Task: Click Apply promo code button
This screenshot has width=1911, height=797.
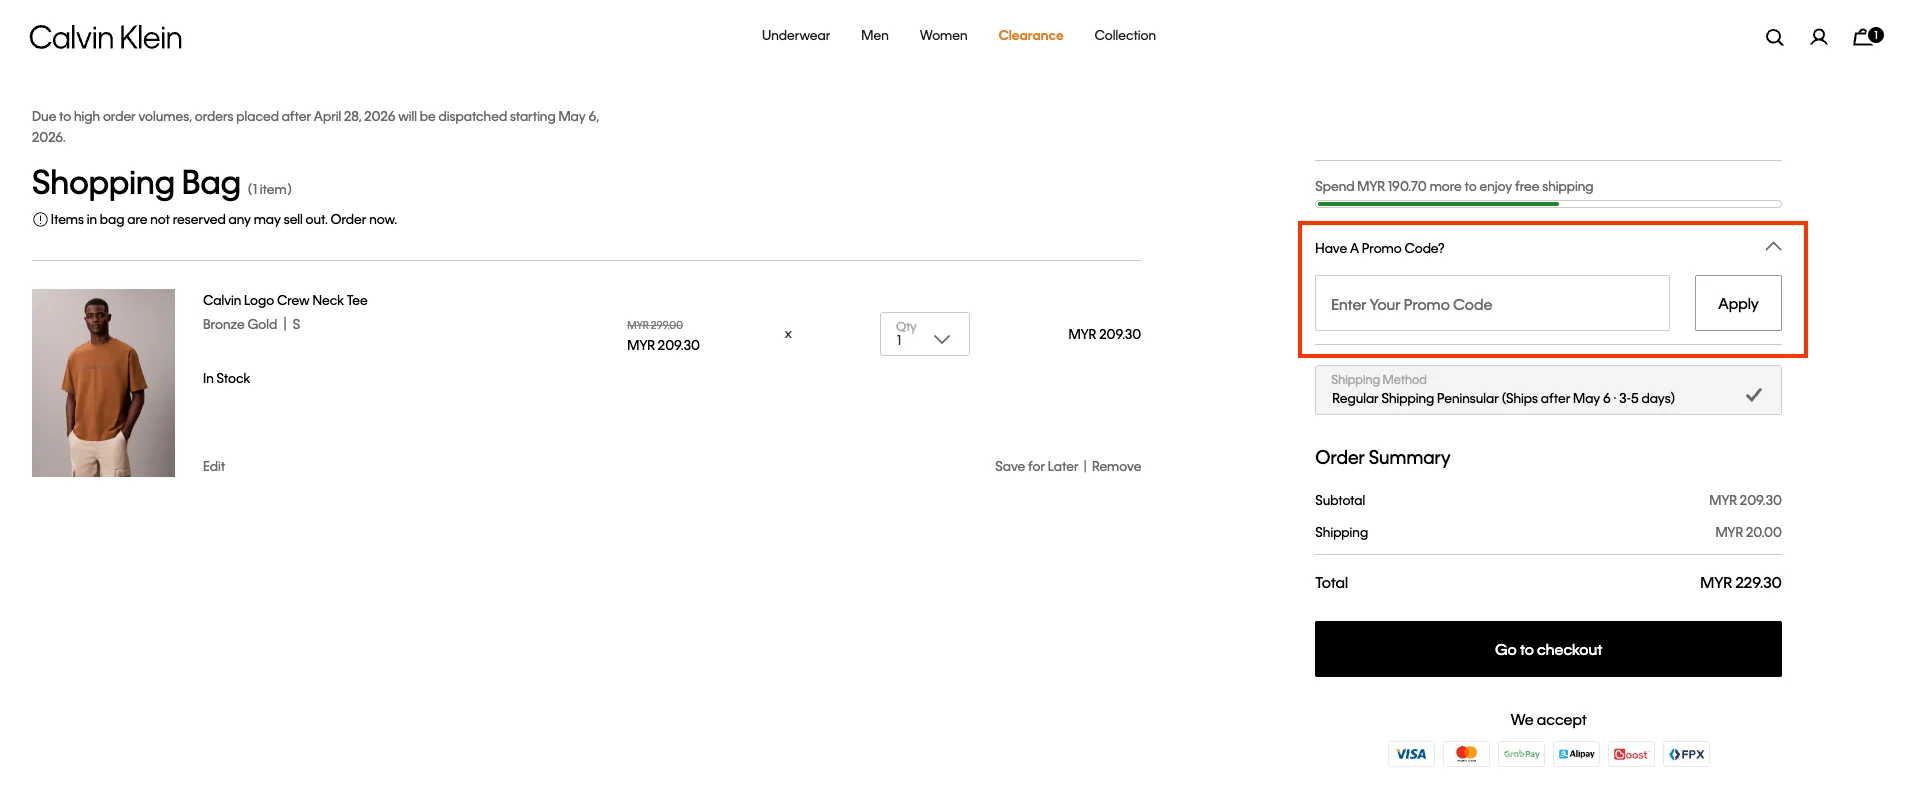Action: coord(1737,303)
